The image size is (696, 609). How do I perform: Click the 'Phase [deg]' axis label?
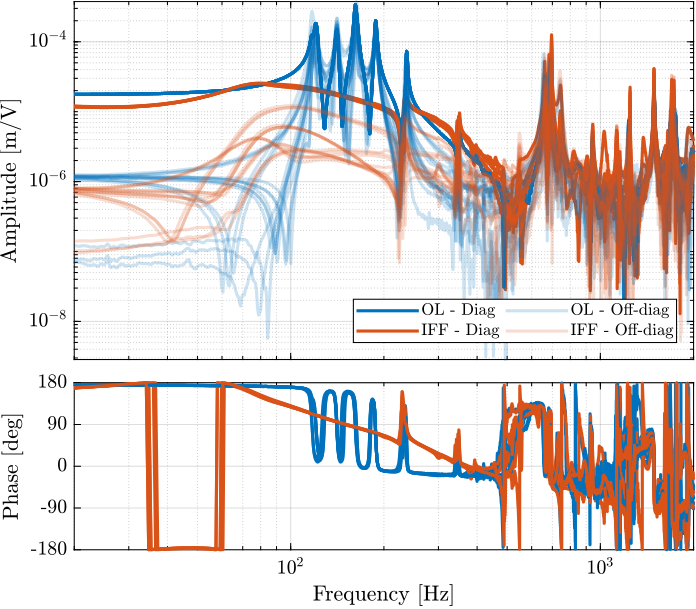click(x=10, y=467)
